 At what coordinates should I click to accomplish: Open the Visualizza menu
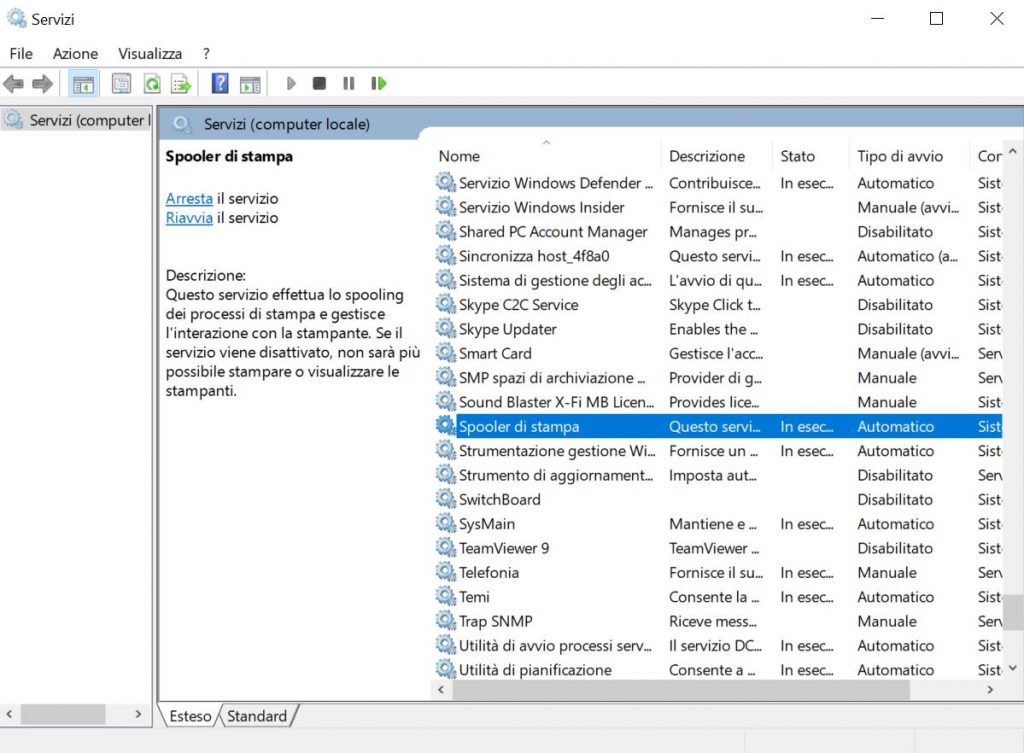click(150, 54)
